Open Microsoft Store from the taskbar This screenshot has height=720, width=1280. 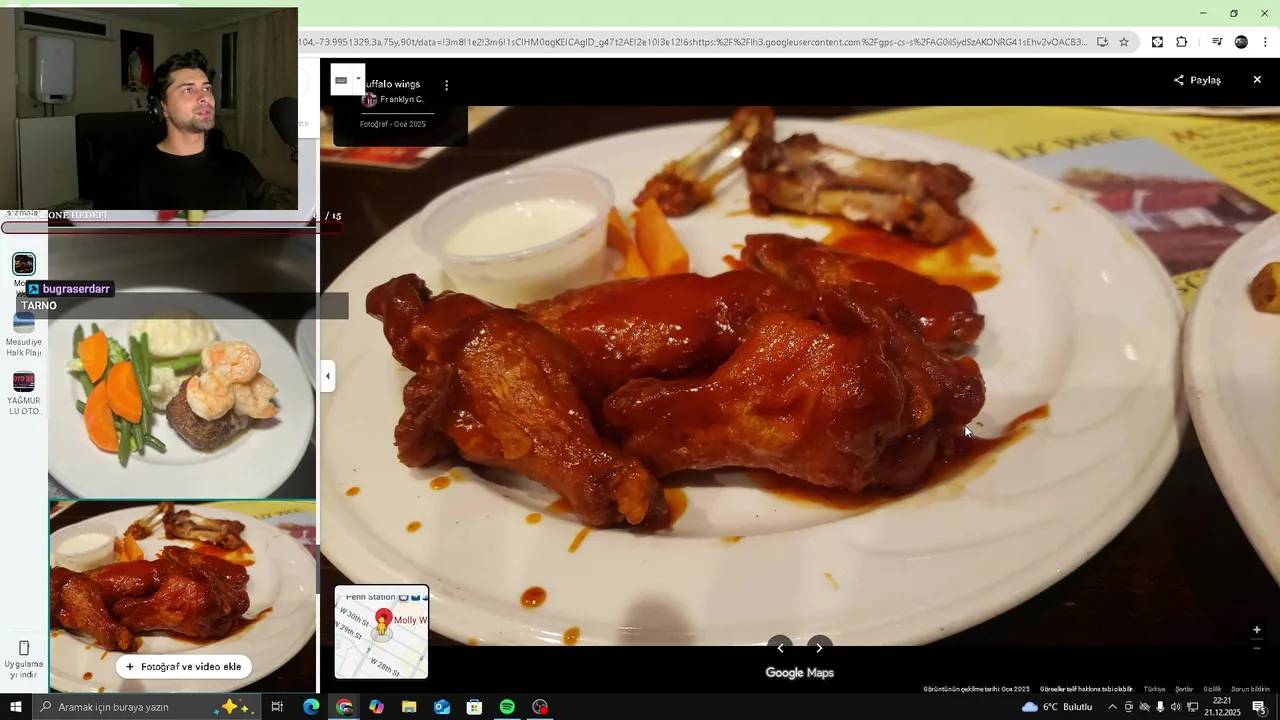pyautogui.click(x=474, y=707)
